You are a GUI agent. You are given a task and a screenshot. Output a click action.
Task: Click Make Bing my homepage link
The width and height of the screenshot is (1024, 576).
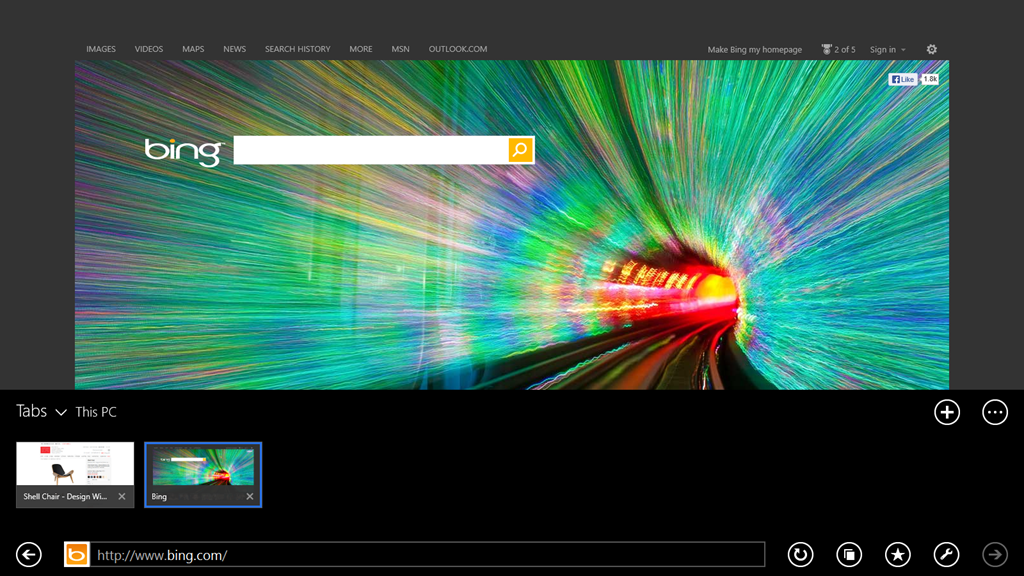754,49
